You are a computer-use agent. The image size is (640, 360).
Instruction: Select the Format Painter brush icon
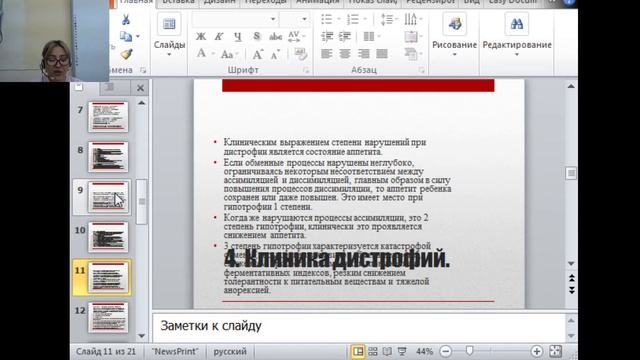(x=126, y=54)
